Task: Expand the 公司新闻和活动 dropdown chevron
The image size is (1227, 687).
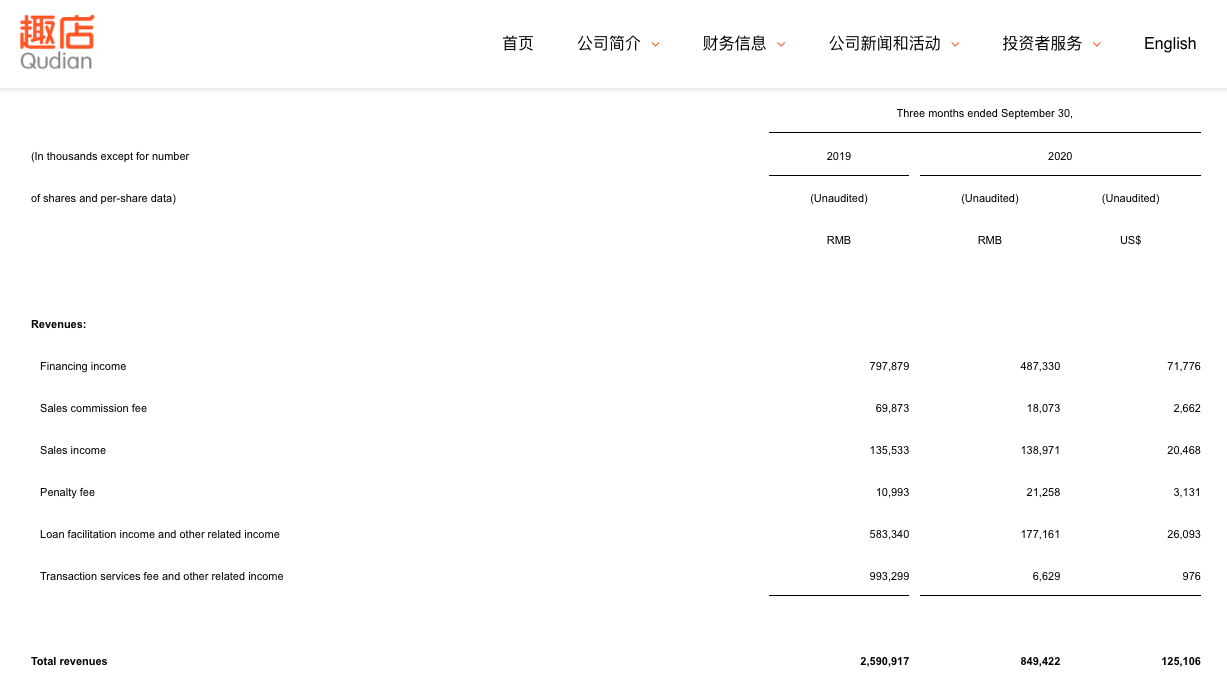Action: [x=955, y=44]
